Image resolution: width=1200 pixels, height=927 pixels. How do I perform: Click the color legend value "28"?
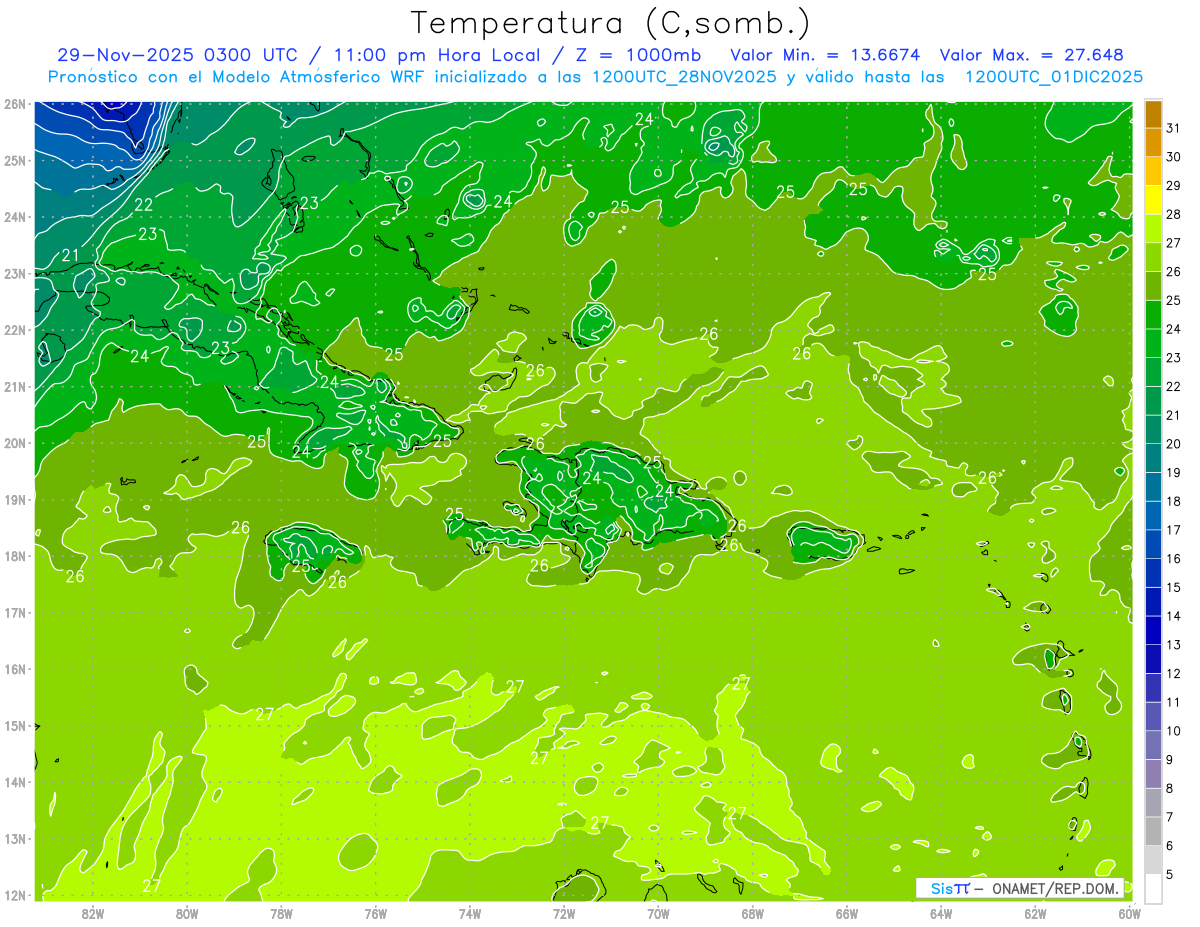1173,215
